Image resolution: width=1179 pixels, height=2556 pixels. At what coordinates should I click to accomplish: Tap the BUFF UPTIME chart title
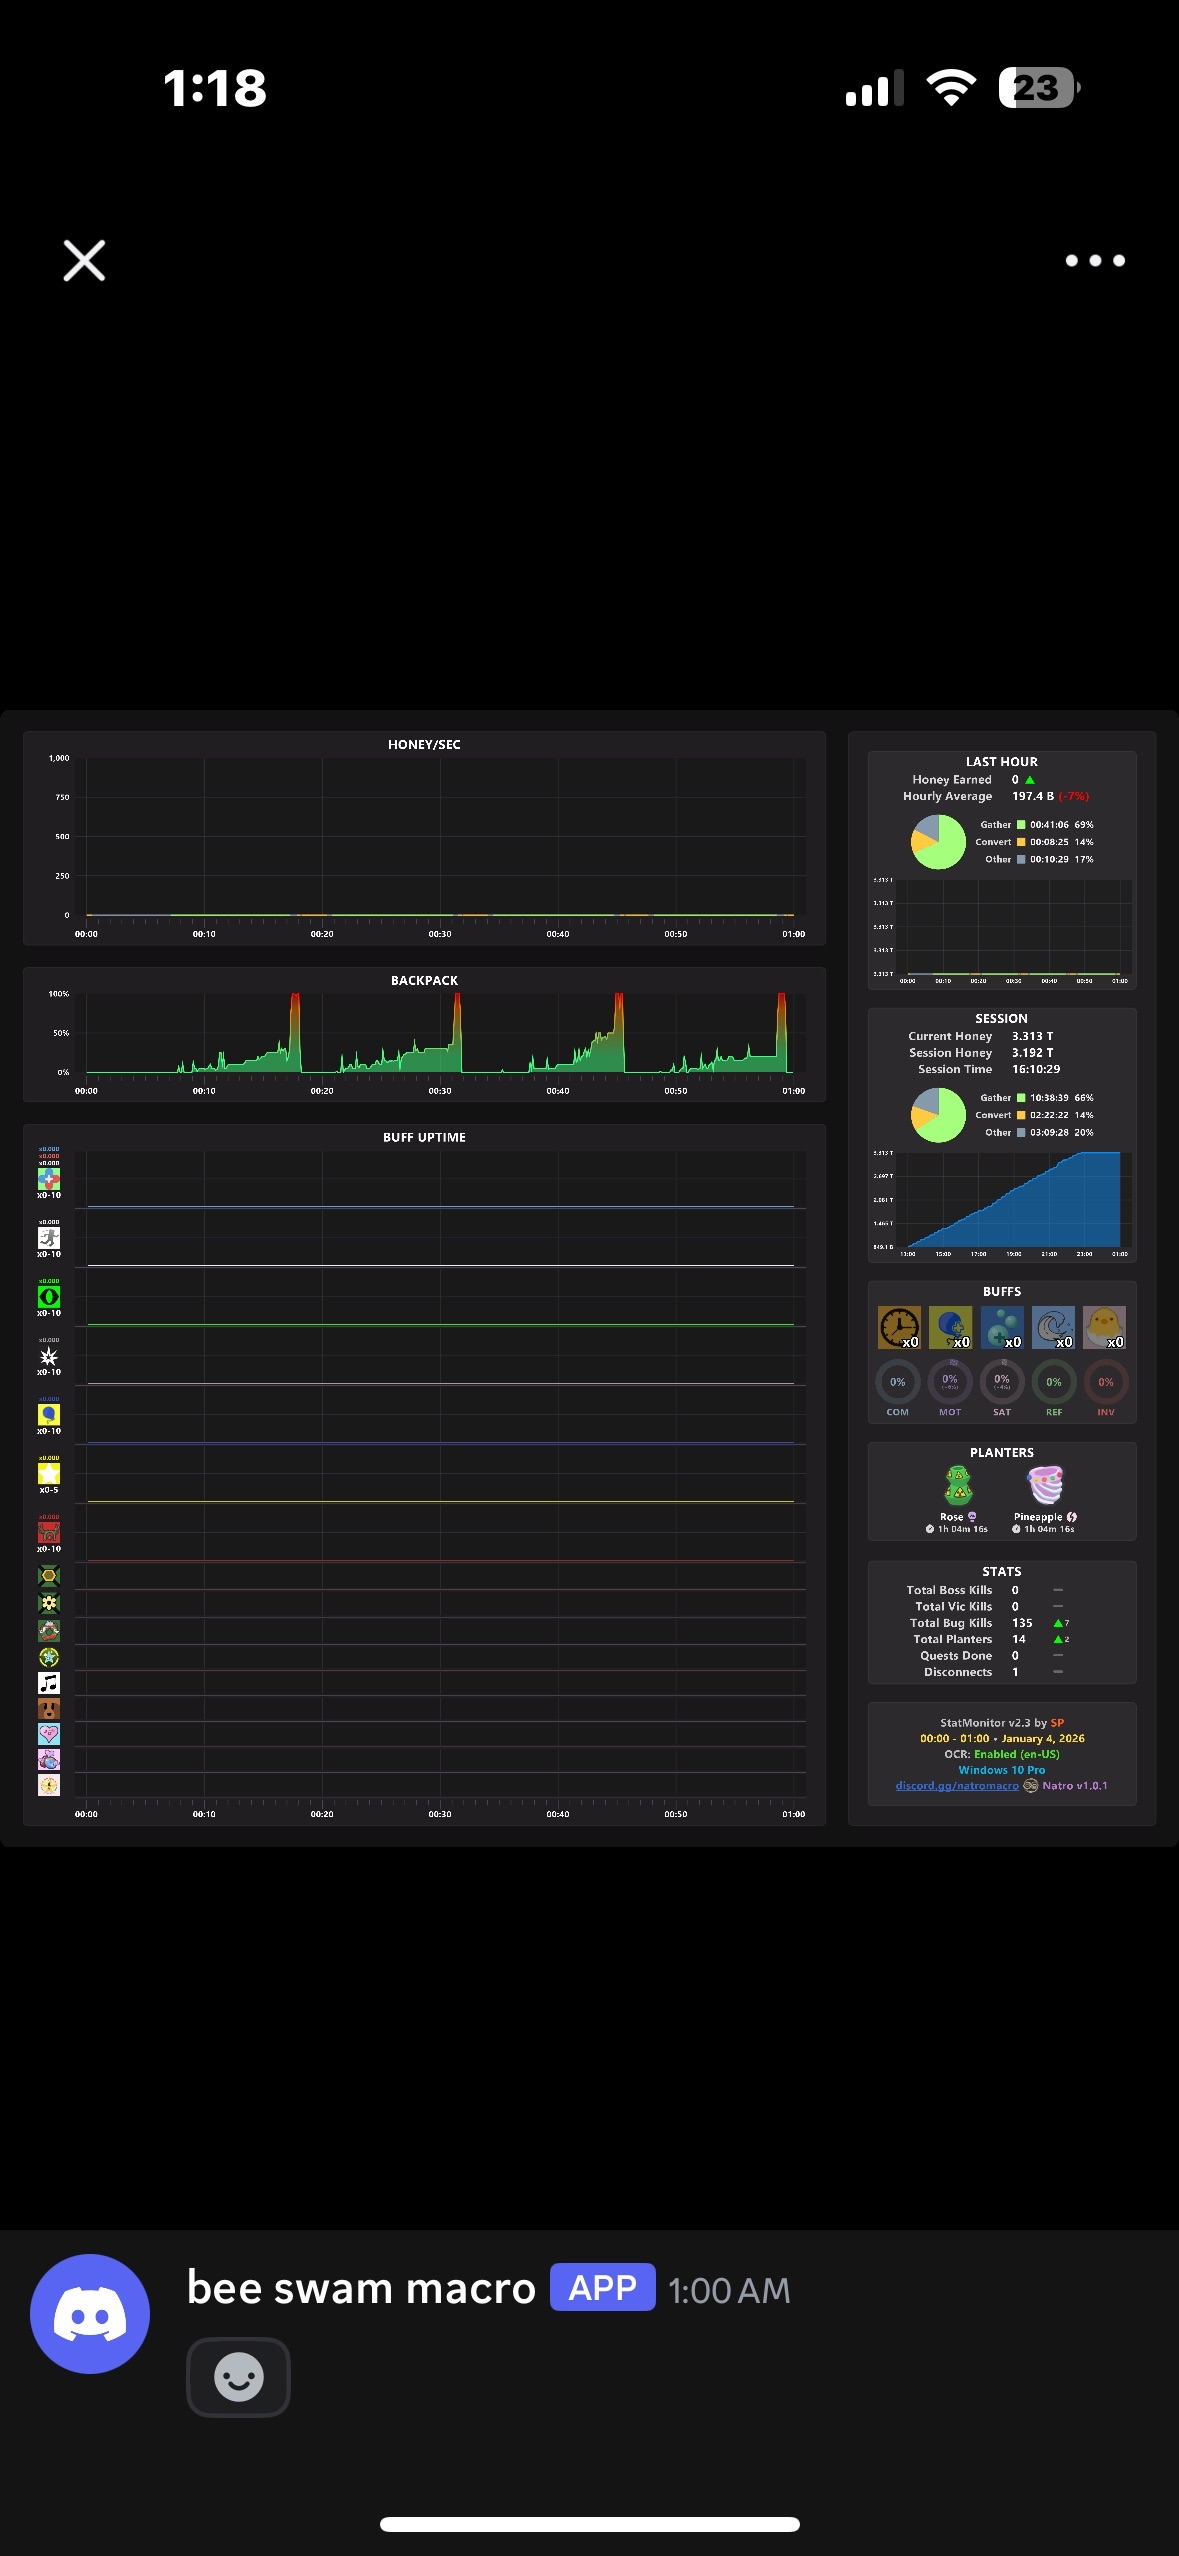tap(424, 1138)
